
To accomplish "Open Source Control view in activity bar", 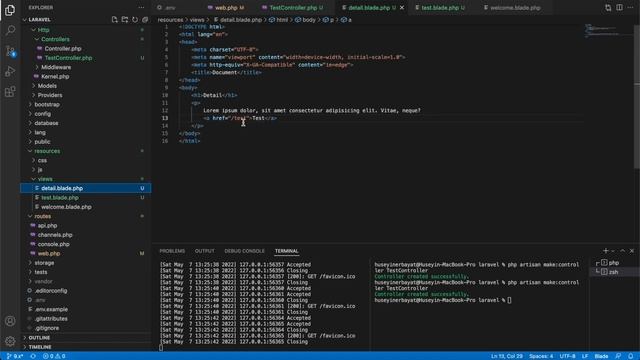I will click(x=10, y=51).
